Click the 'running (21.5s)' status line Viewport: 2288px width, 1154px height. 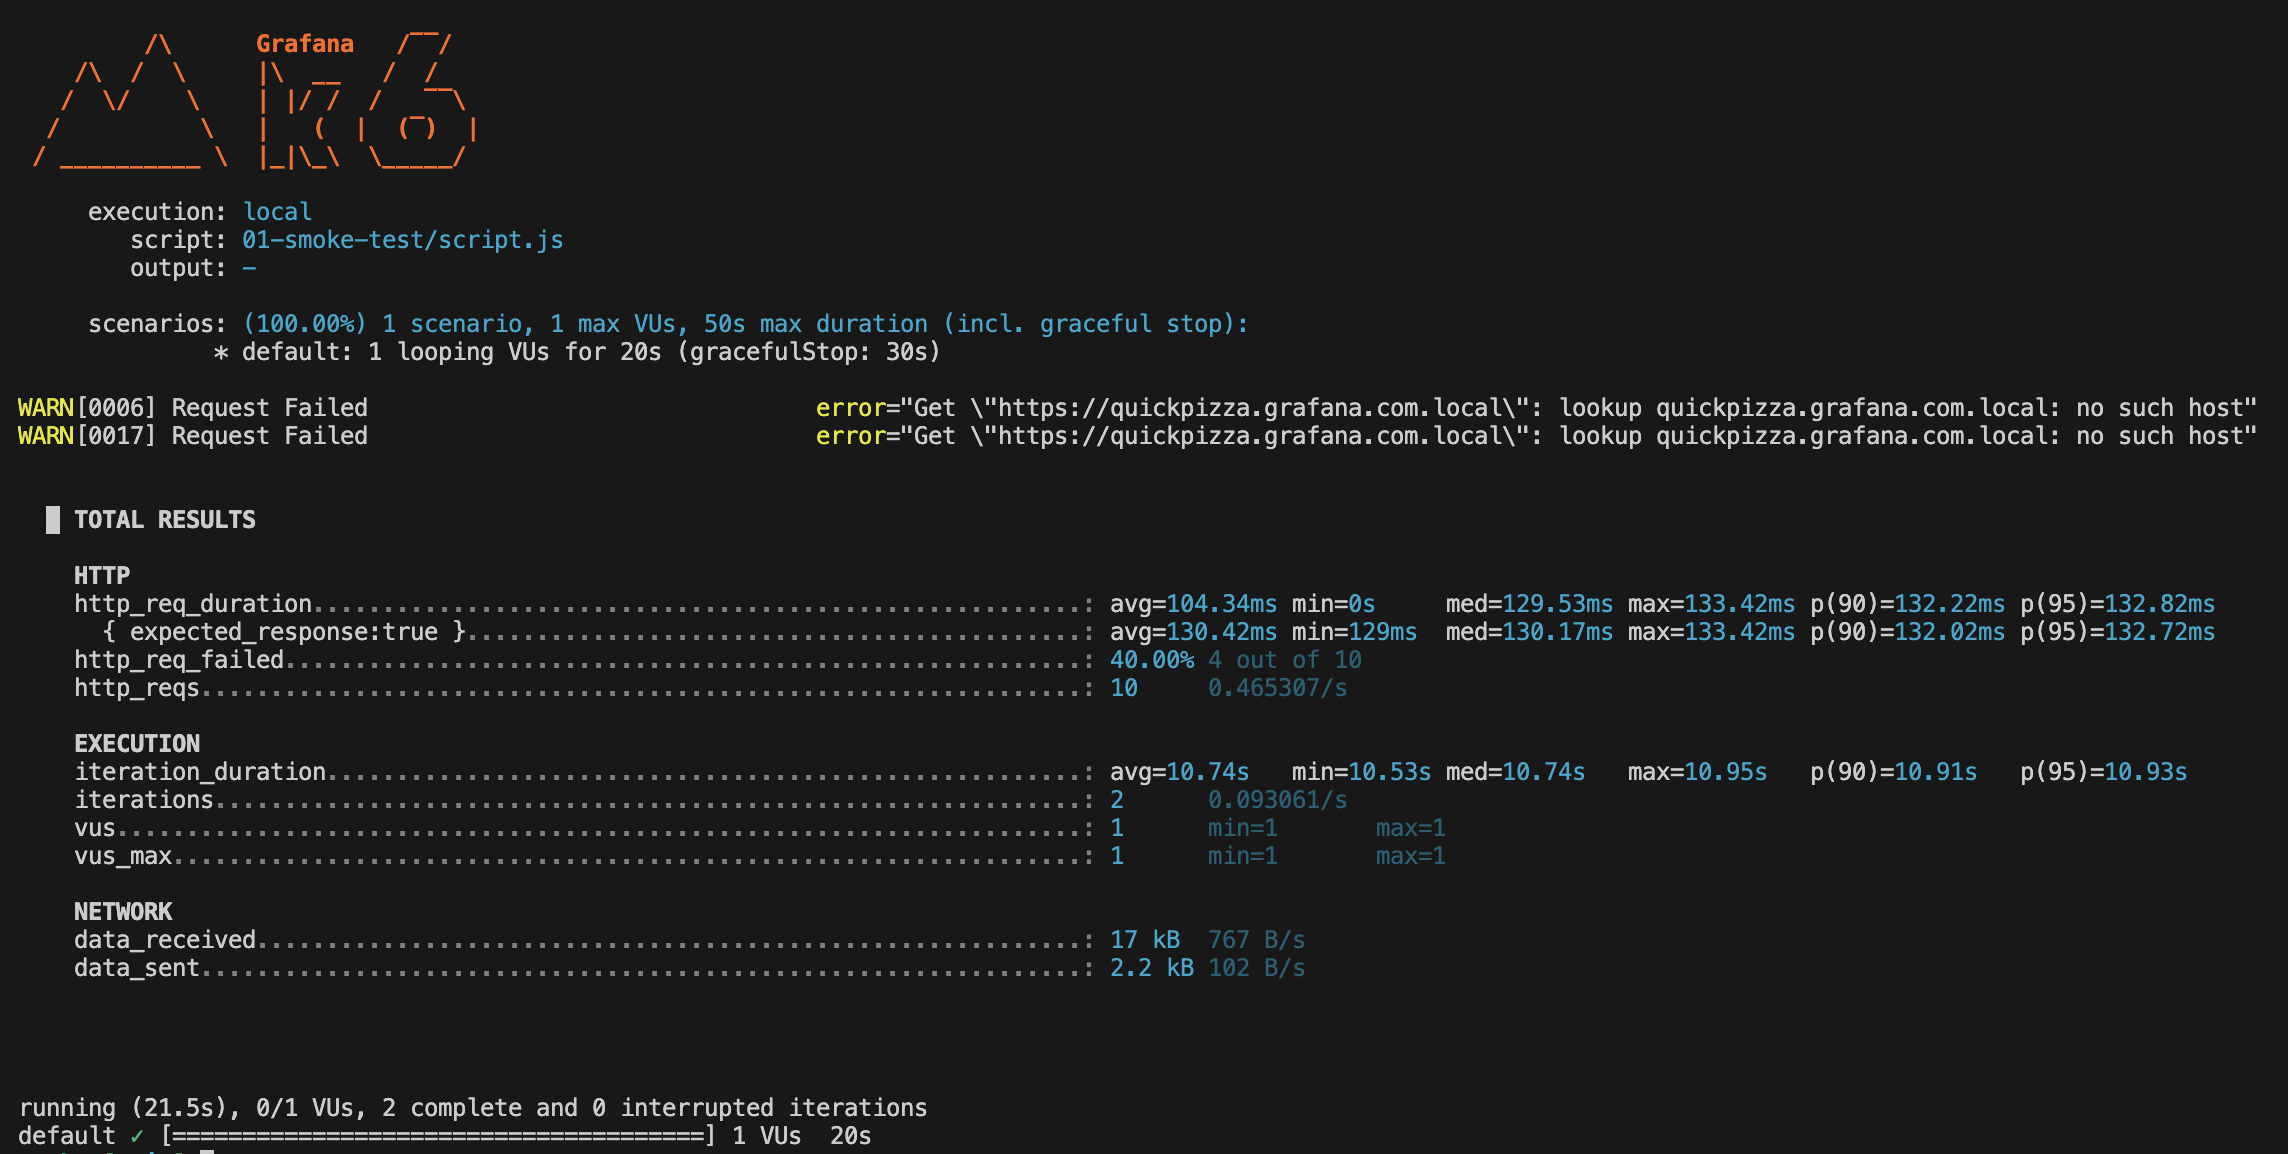(x=473, y=1108)
